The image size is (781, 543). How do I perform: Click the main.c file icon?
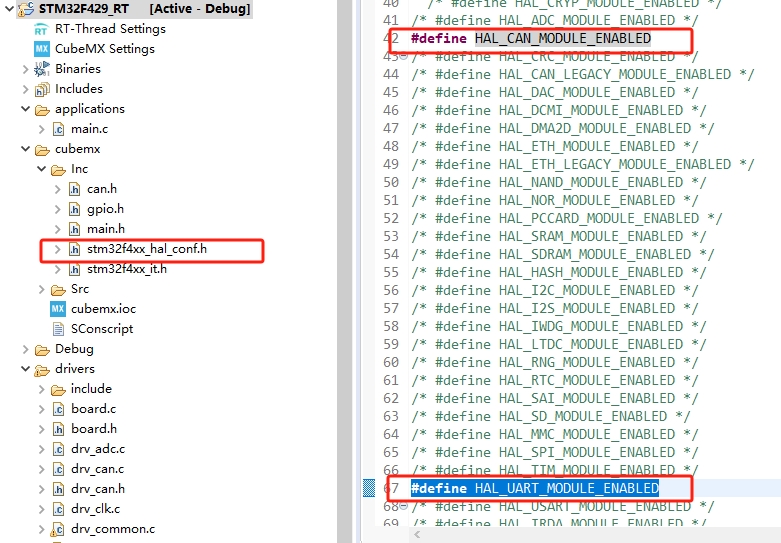coord(58,130)
